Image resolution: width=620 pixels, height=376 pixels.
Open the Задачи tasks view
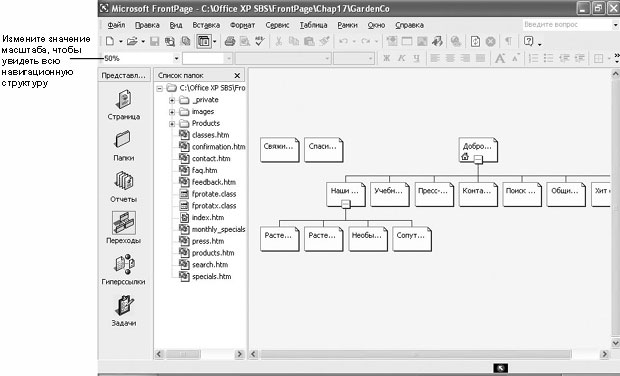(x=124, y=311)
